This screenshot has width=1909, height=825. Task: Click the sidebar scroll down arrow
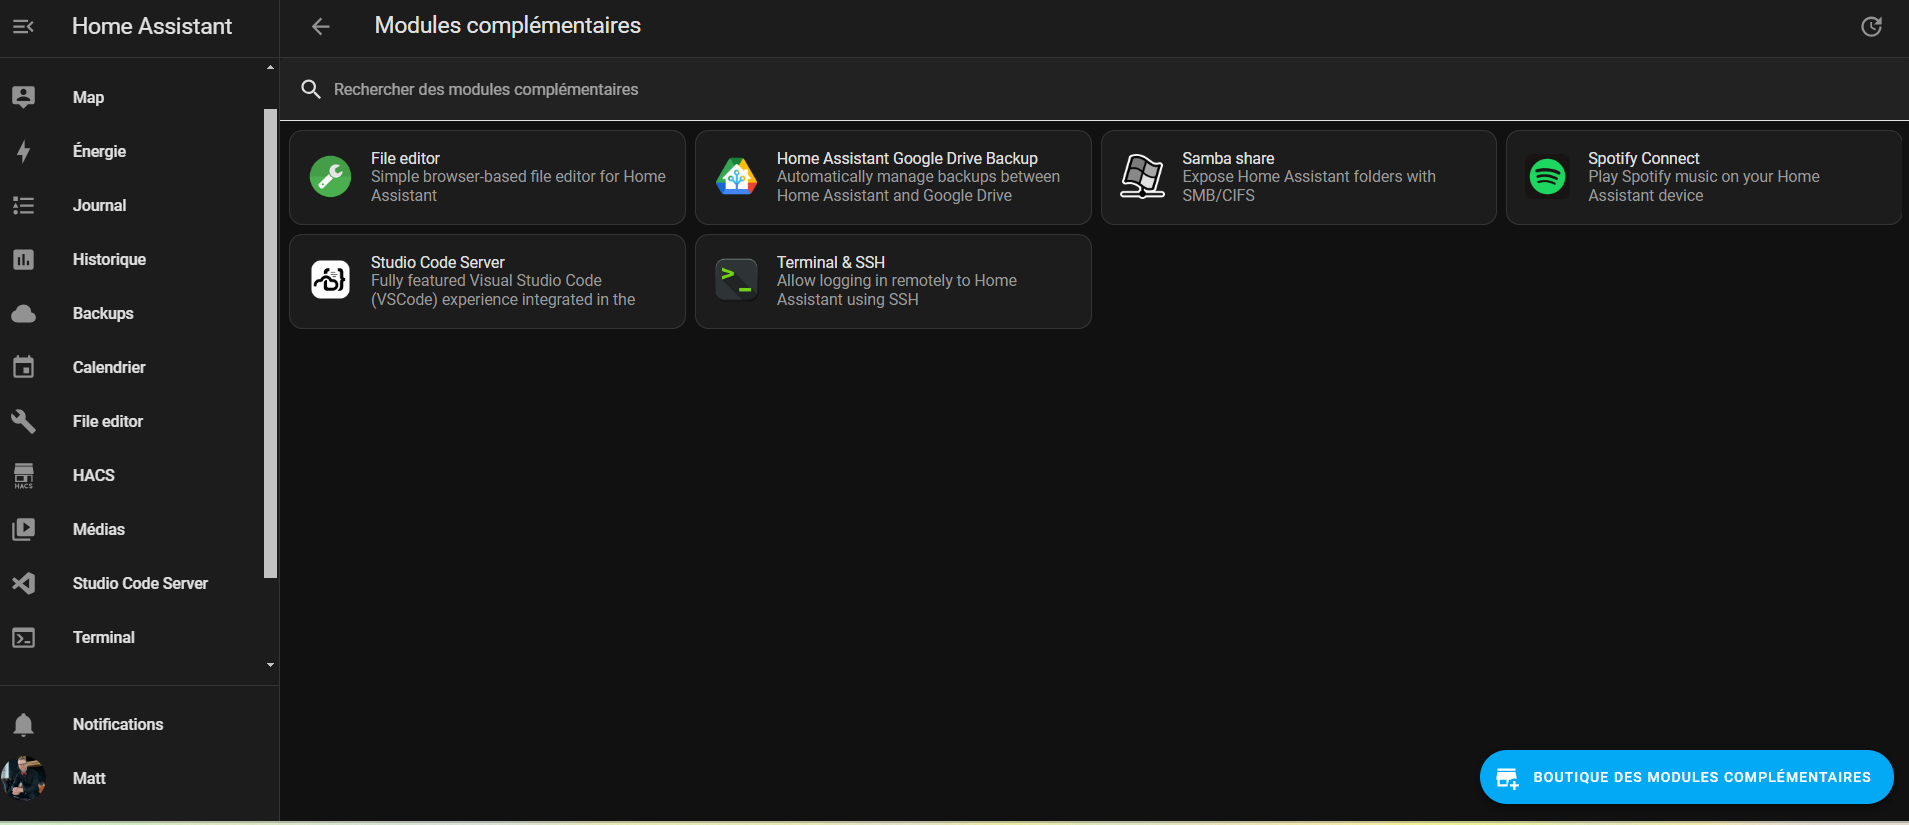coord(270,665)
